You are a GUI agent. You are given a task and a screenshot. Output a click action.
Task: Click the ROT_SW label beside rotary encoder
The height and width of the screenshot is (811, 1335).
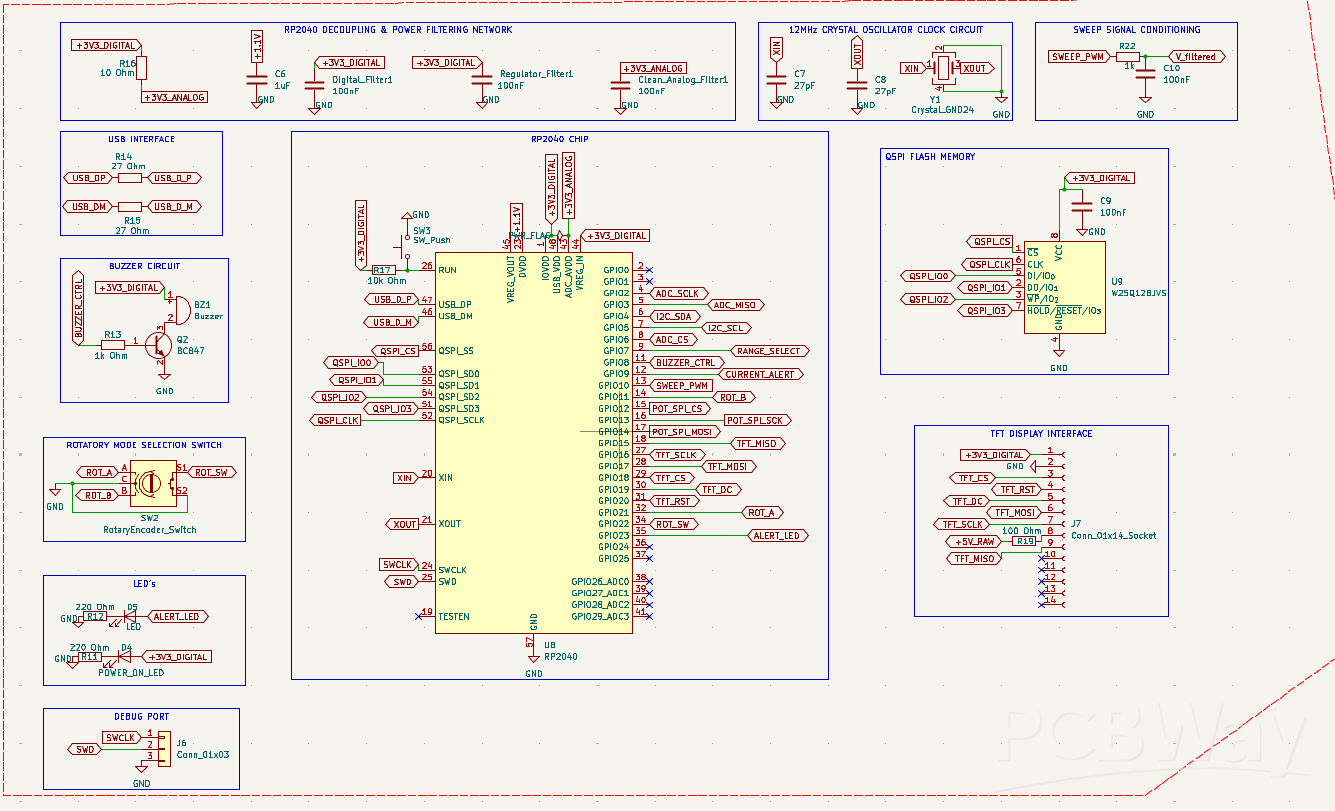[211, 472]
